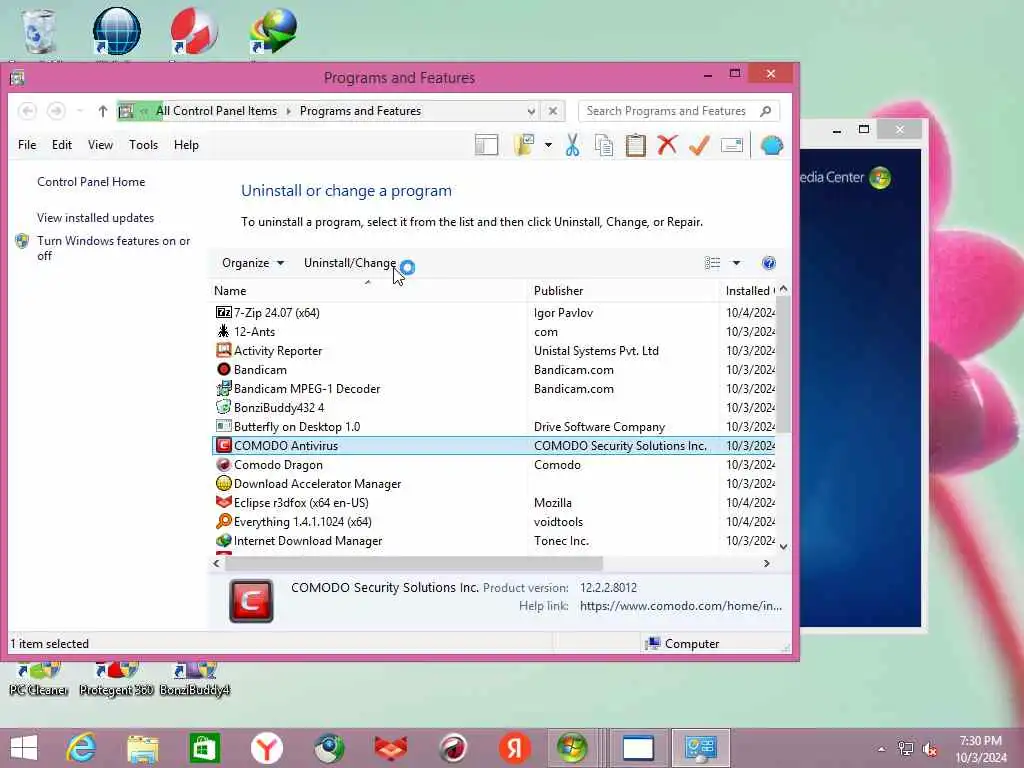Click the Forward navigation arrow

click(56, 111)
